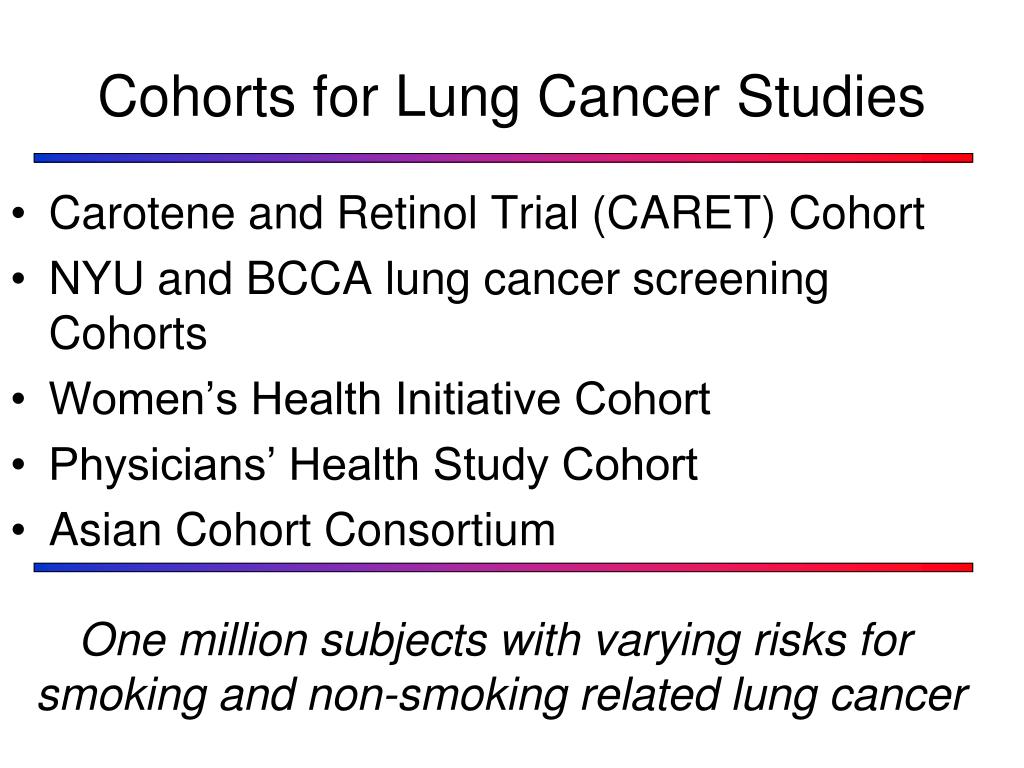Image resolution: width=1024 pixels, height=768 pixels.
Task: Click the italic One million subjects sentence
Action: pyautogui.click(x=503, y=667)
